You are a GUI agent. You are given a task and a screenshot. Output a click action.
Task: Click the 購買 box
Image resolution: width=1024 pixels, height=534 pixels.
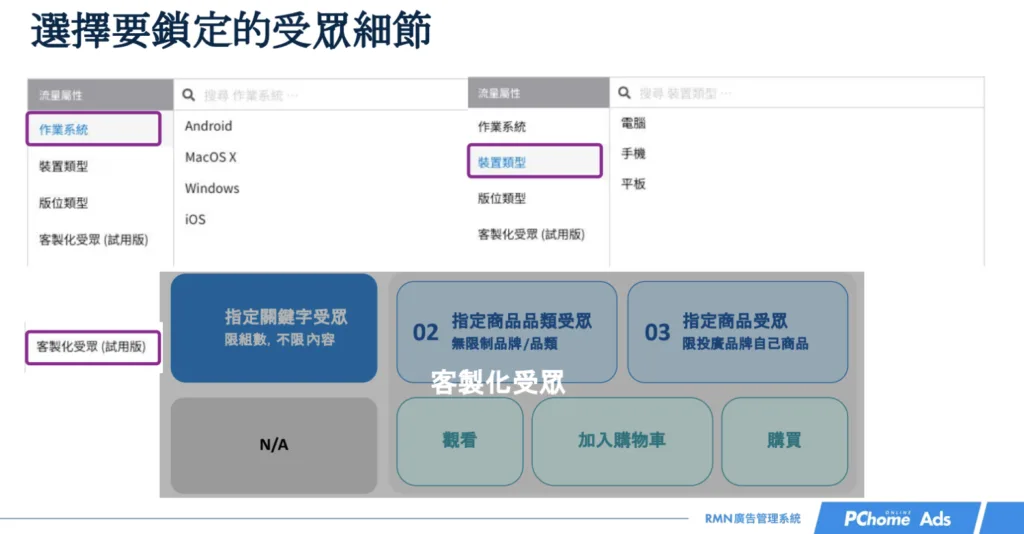click(784, 441)
